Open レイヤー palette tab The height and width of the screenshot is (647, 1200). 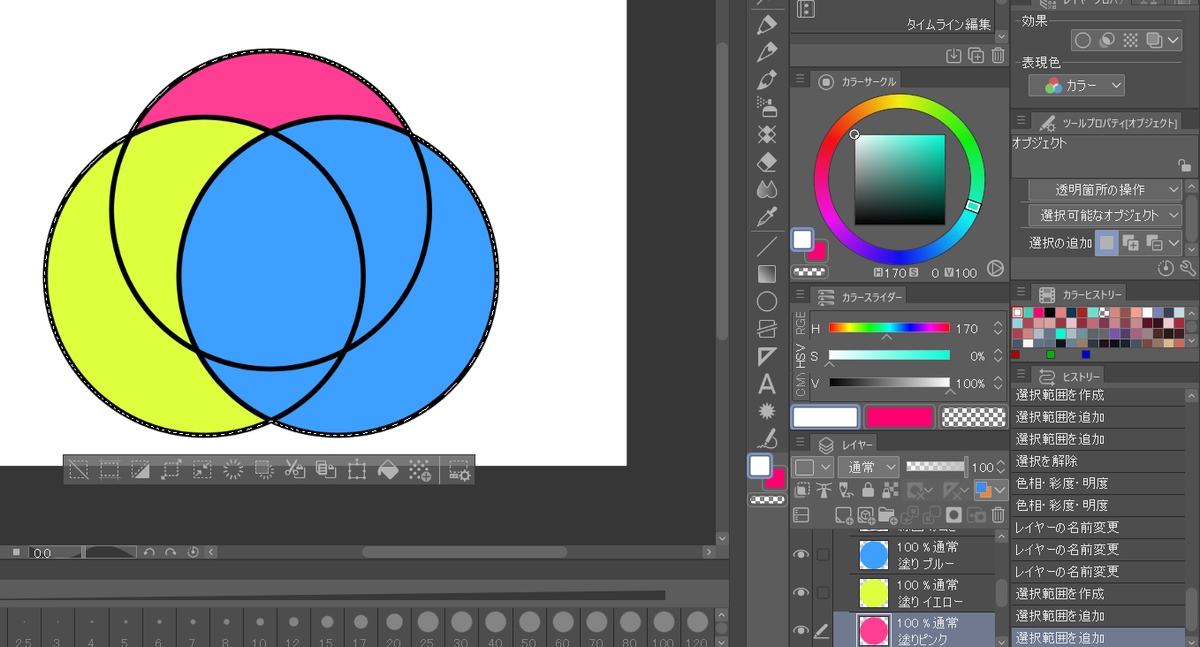(846, 444)
